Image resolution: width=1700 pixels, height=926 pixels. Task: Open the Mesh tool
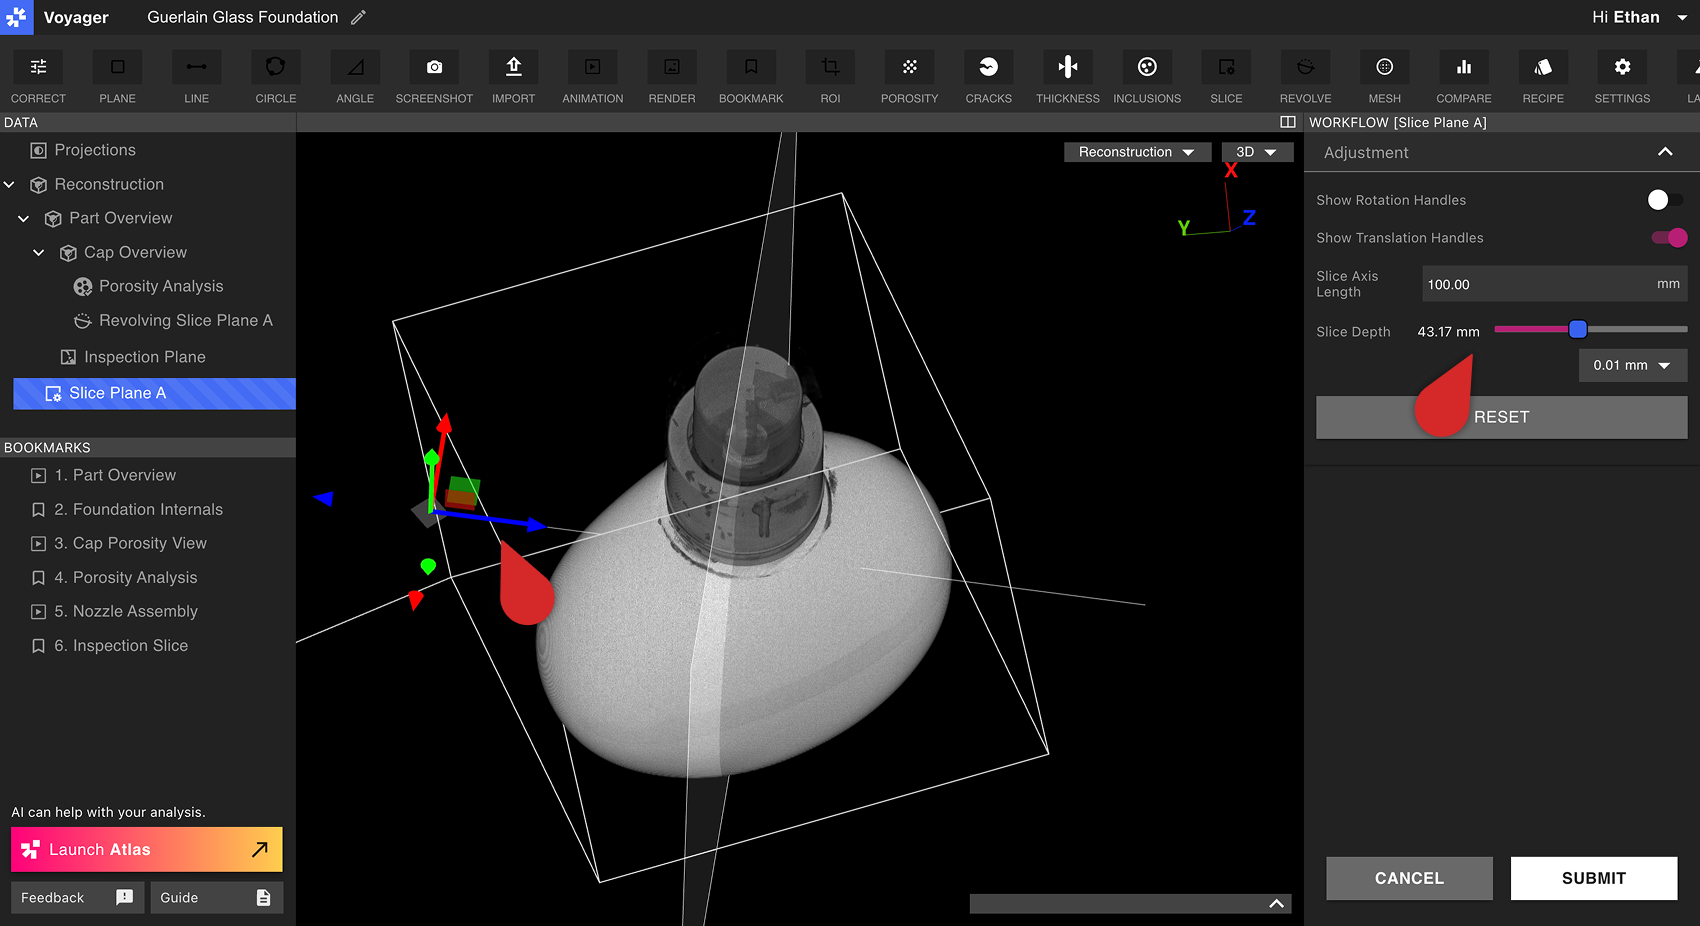pos(1384,67)
